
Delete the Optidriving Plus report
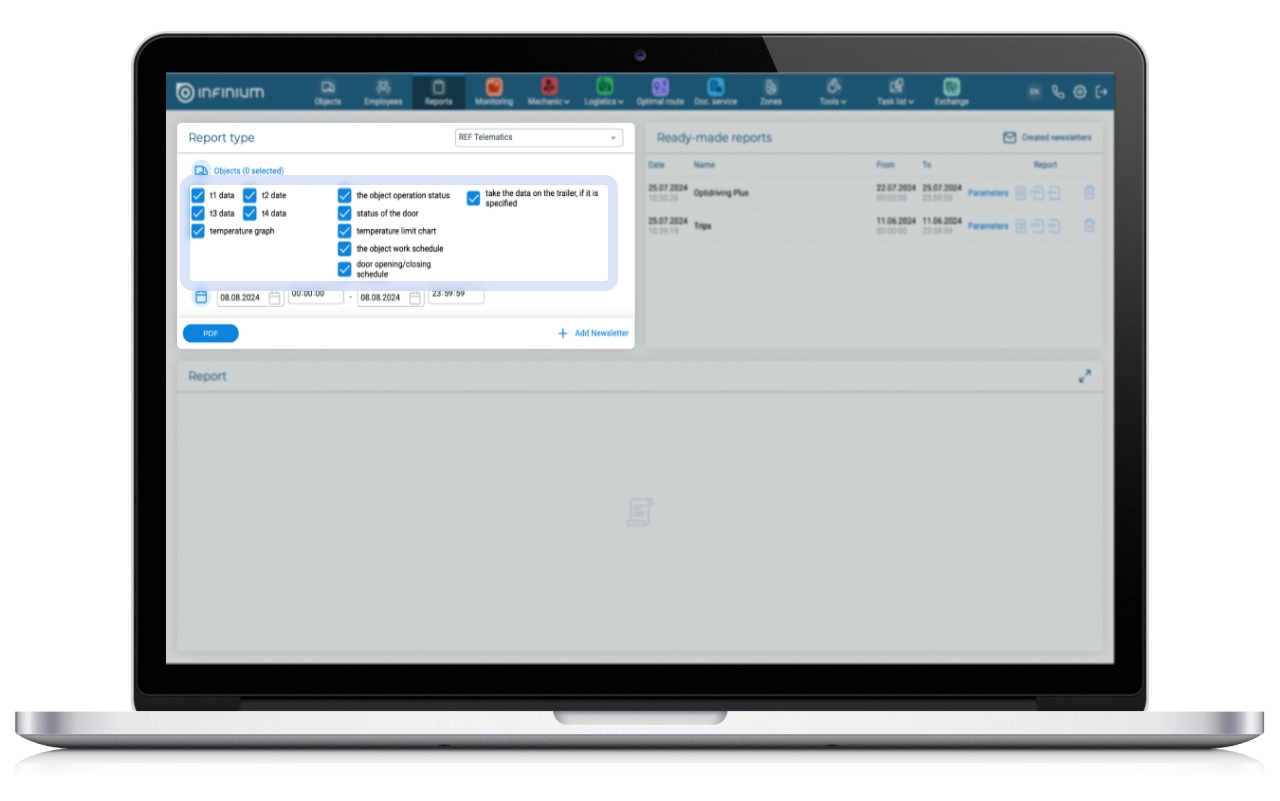coord(1089,193)
